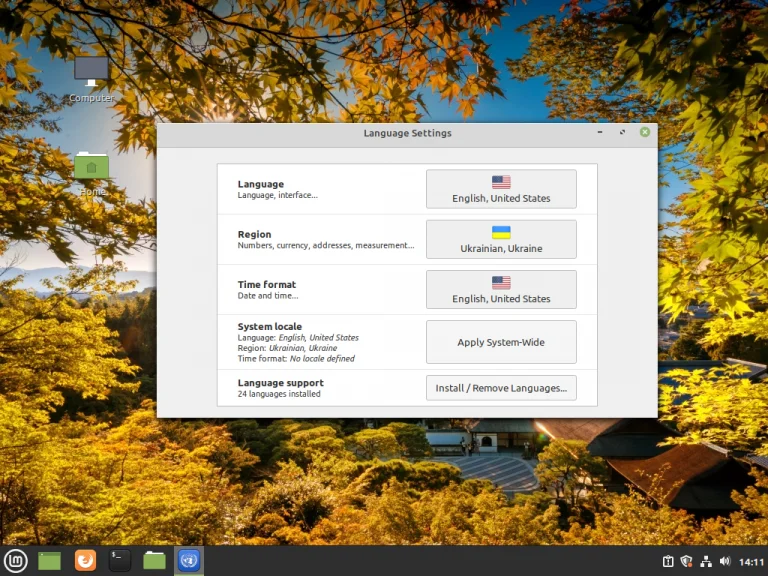768x576 pixels.
Task: Open the Terminal from the taskbar
Action: click(120, 561)
